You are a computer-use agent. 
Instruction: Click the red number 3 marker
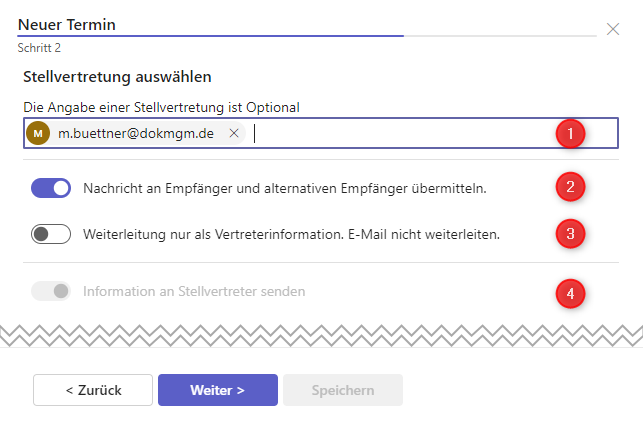(x=570, y=234)
